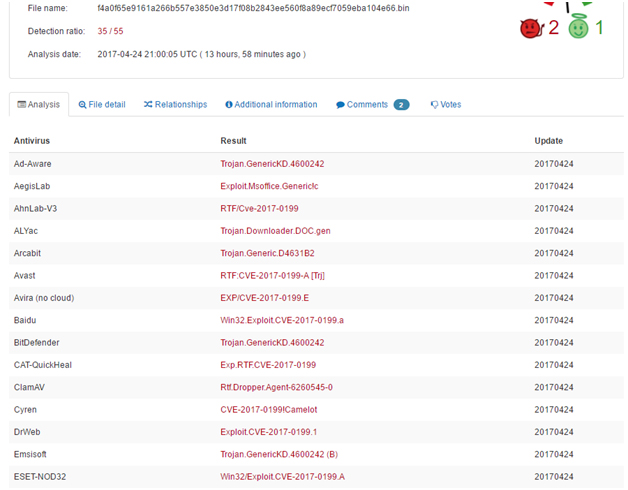
Task: Click result CVE-2017-0199!Camelot
Action: (268, 410)
